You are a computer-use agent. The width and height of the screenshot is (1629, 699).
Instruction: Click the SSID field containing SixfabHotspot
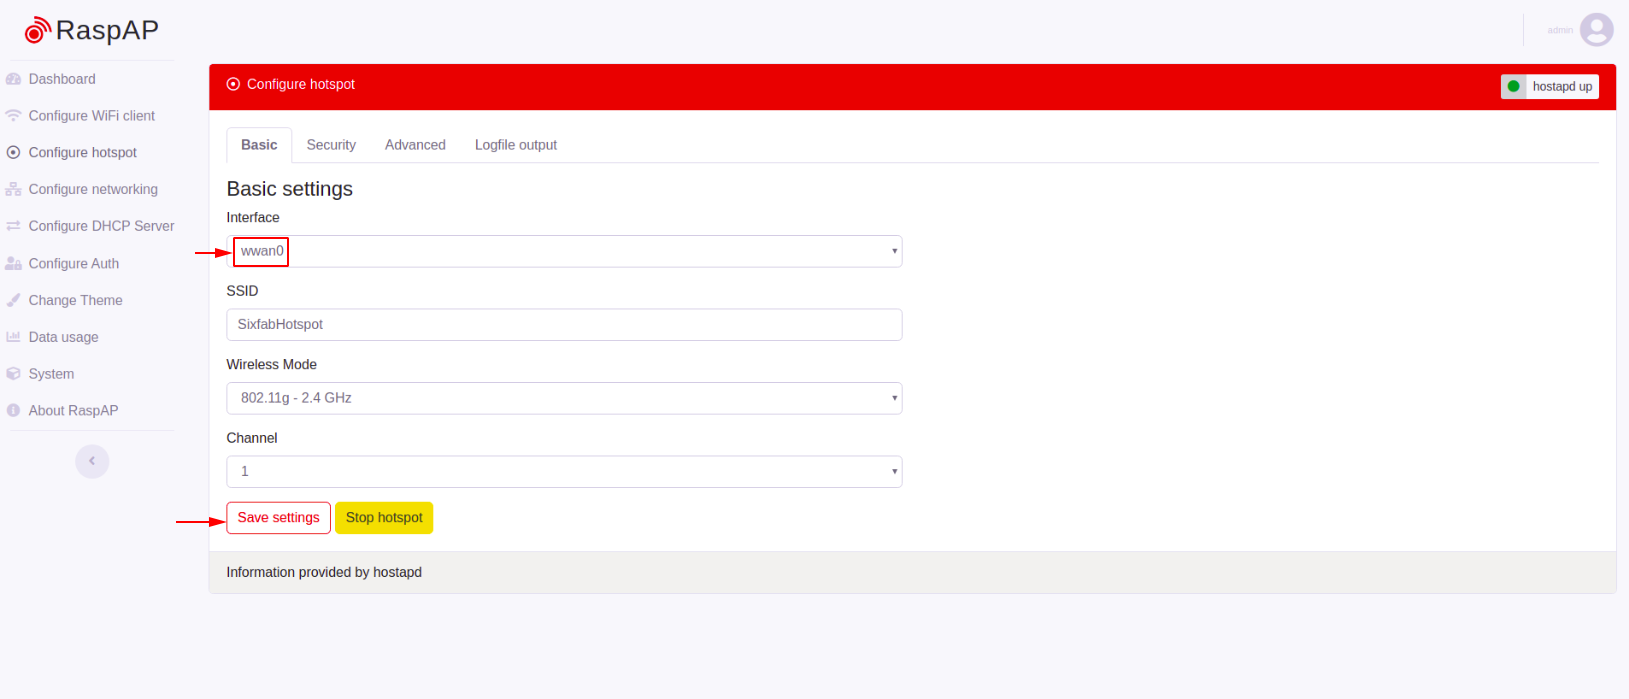[x=564, y=325]
